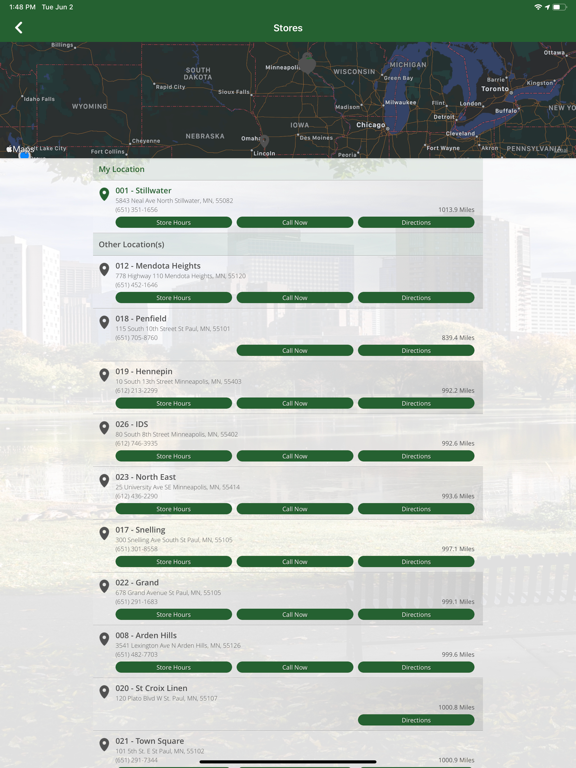Tap the Toronto label on the map
The image size is (576, 768).
click(x=495, y=89)
